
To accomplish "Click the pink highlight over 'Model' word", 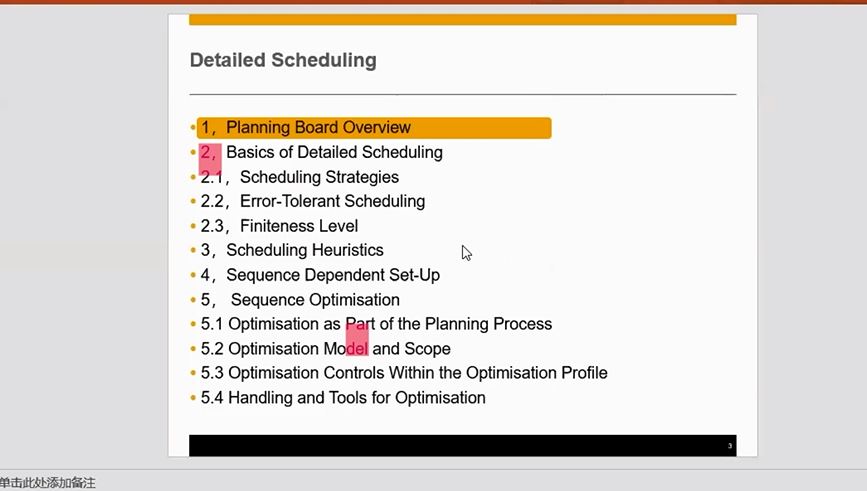I will (357, 339).
